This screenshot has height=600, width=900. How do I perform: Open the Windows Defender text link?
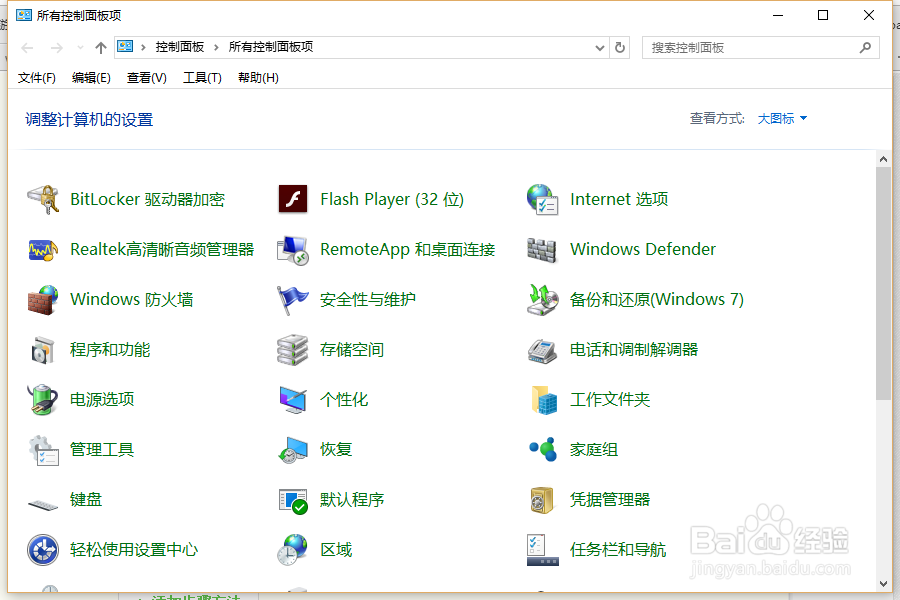coord(643,249)
